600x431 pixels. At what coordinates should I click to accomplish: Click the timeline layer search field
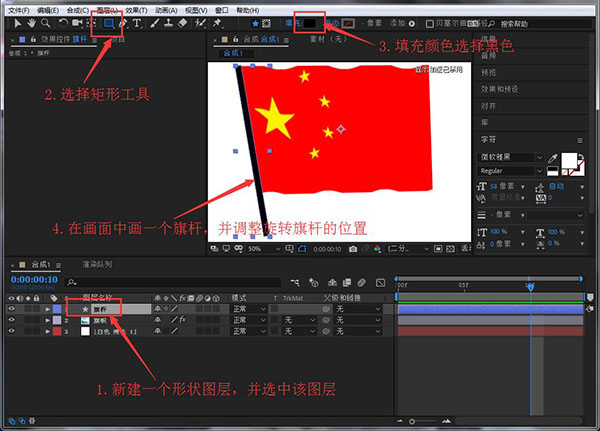click(x=173, y=282)
